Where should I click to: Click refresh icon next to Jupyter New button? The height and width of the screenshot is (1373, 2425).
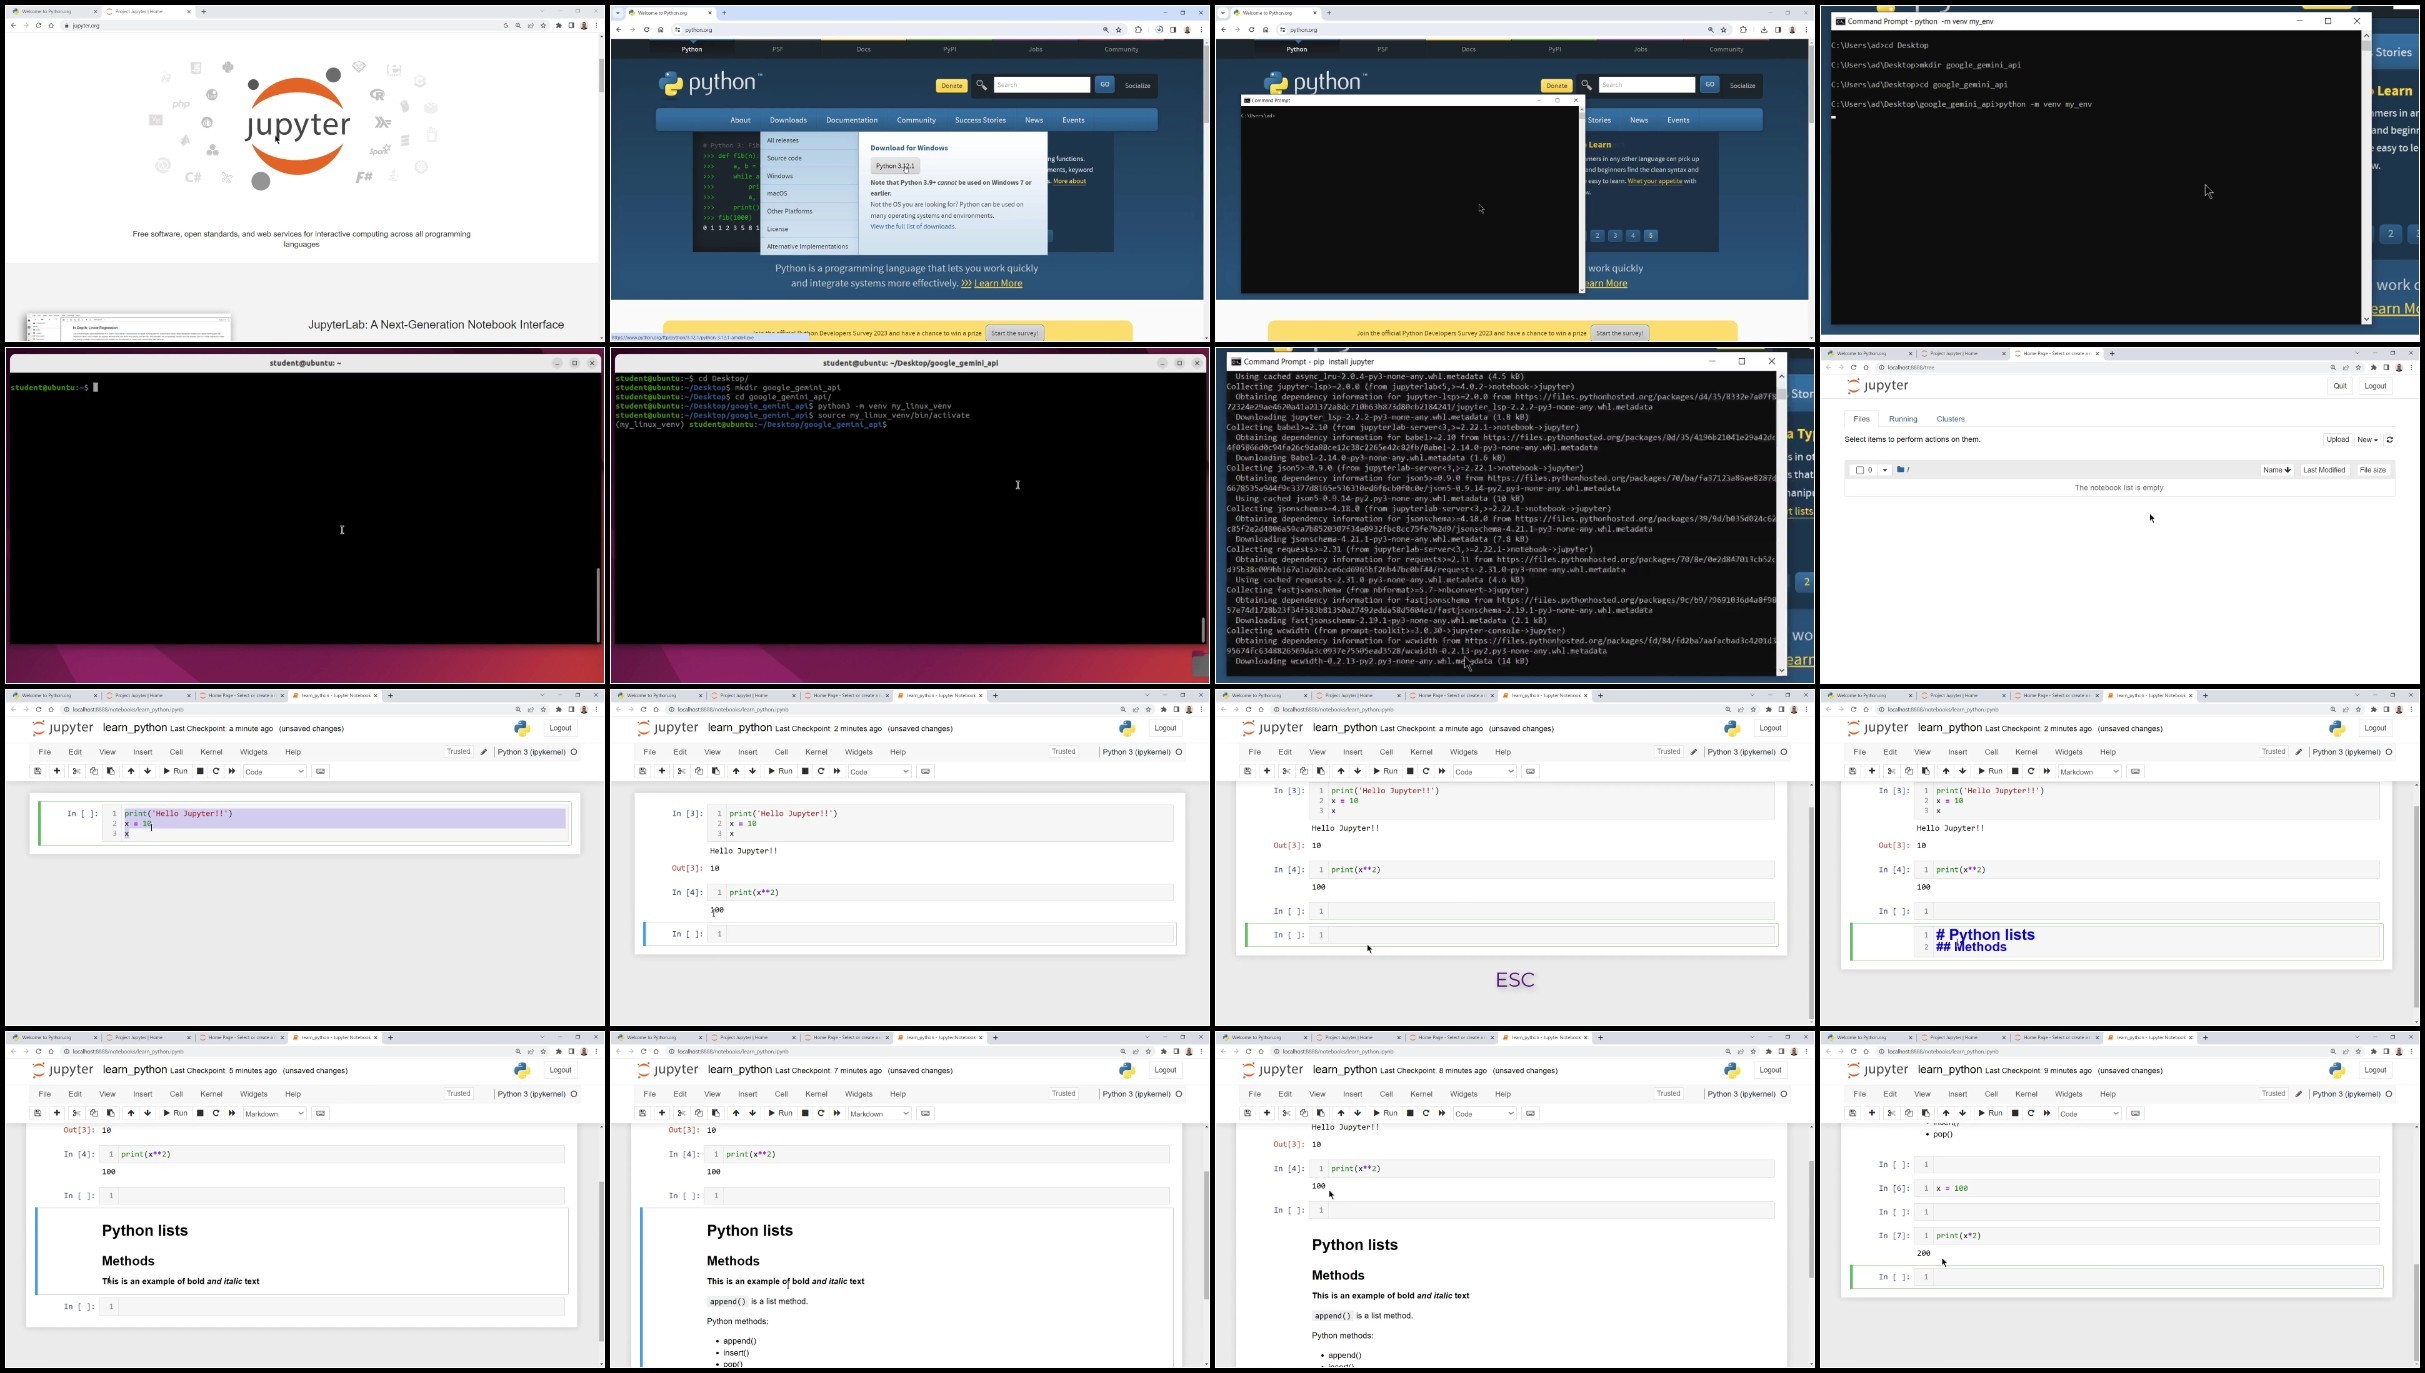coord(2390,440)
